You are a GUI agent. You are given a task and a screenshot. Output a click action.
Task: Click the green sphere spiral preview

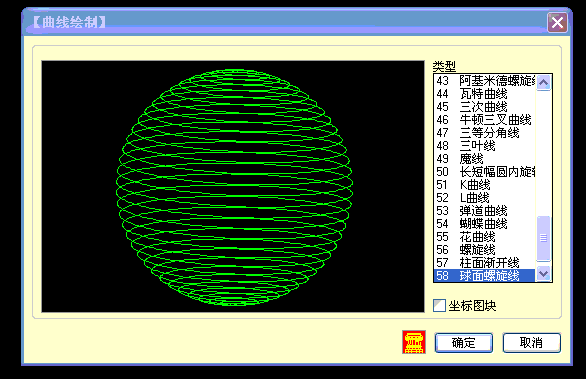(234, 187)
